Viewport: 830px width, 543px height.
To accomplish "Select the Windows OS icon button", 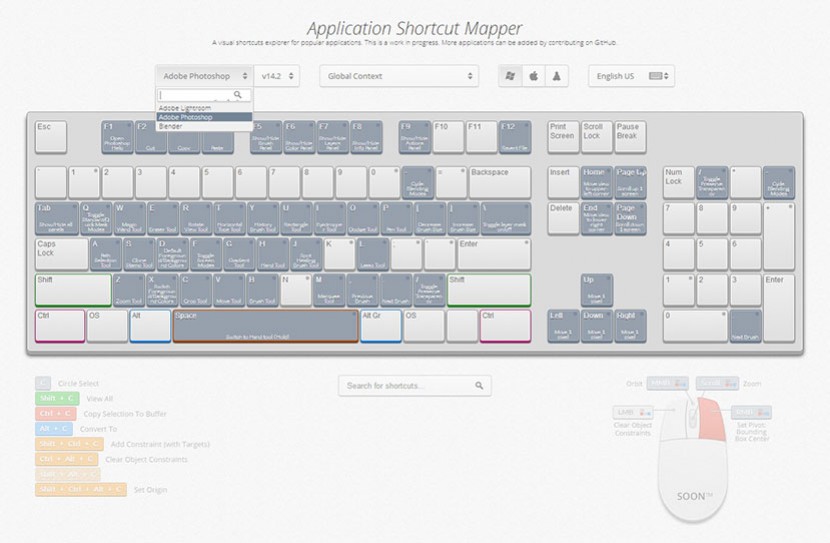I will [x=510, y=76].
